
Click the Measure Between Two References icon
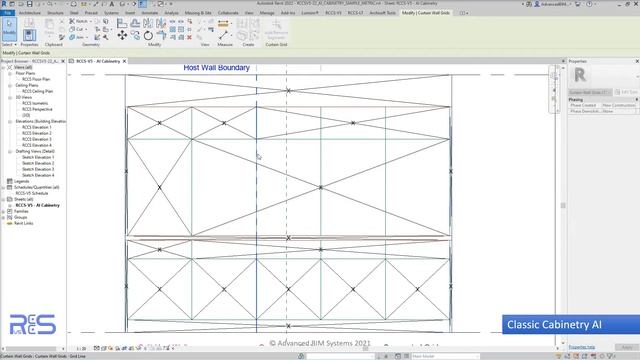223,36
